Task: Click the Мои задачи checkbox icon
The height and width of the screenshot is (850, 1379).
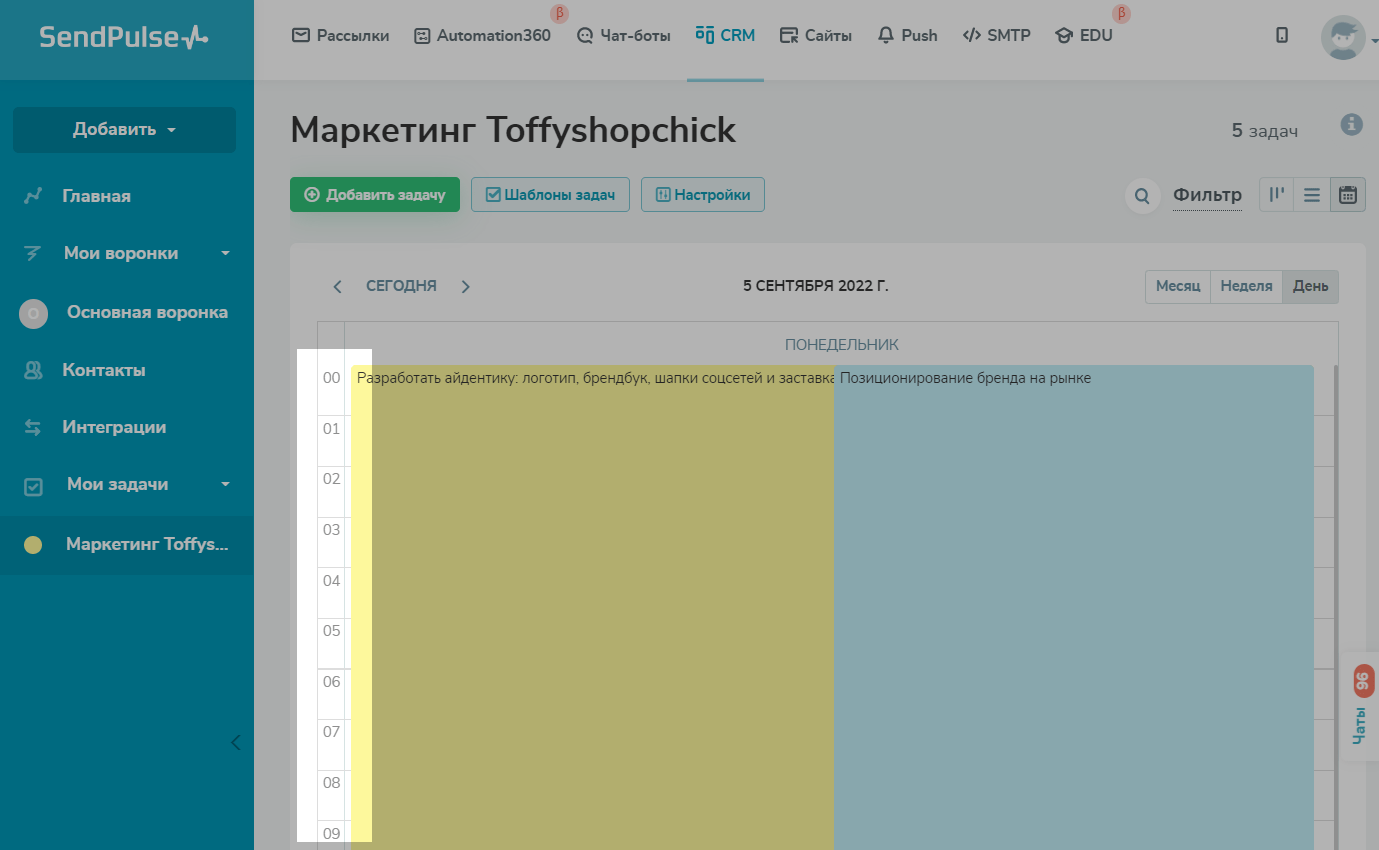Action: point(33,486)
